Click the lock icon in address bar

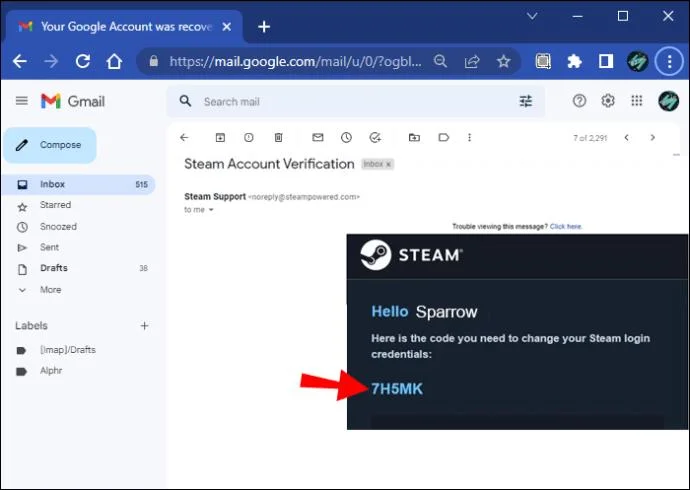point(154,61)
